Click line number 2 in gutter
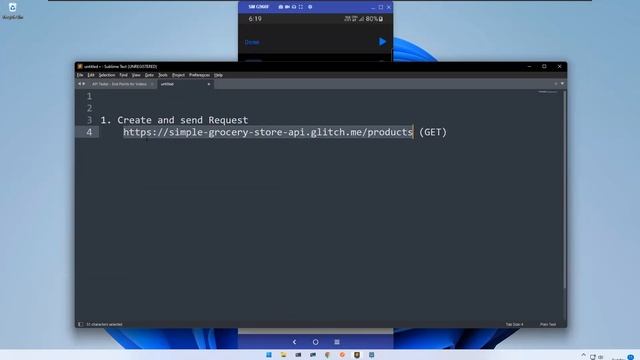Image resolution: width=640 pixels, height=360 pixels. 89,108
